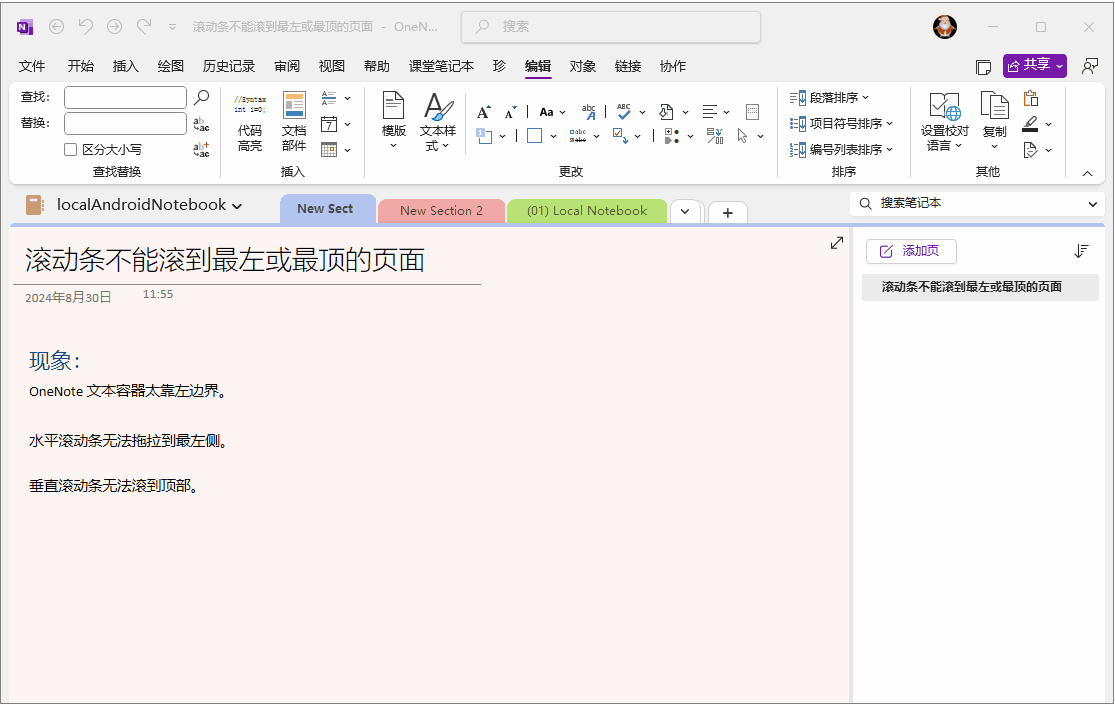The image size is (1115, 705).
Task: Click the highlighter pen icon in 其他
Action: (1030, 124)
